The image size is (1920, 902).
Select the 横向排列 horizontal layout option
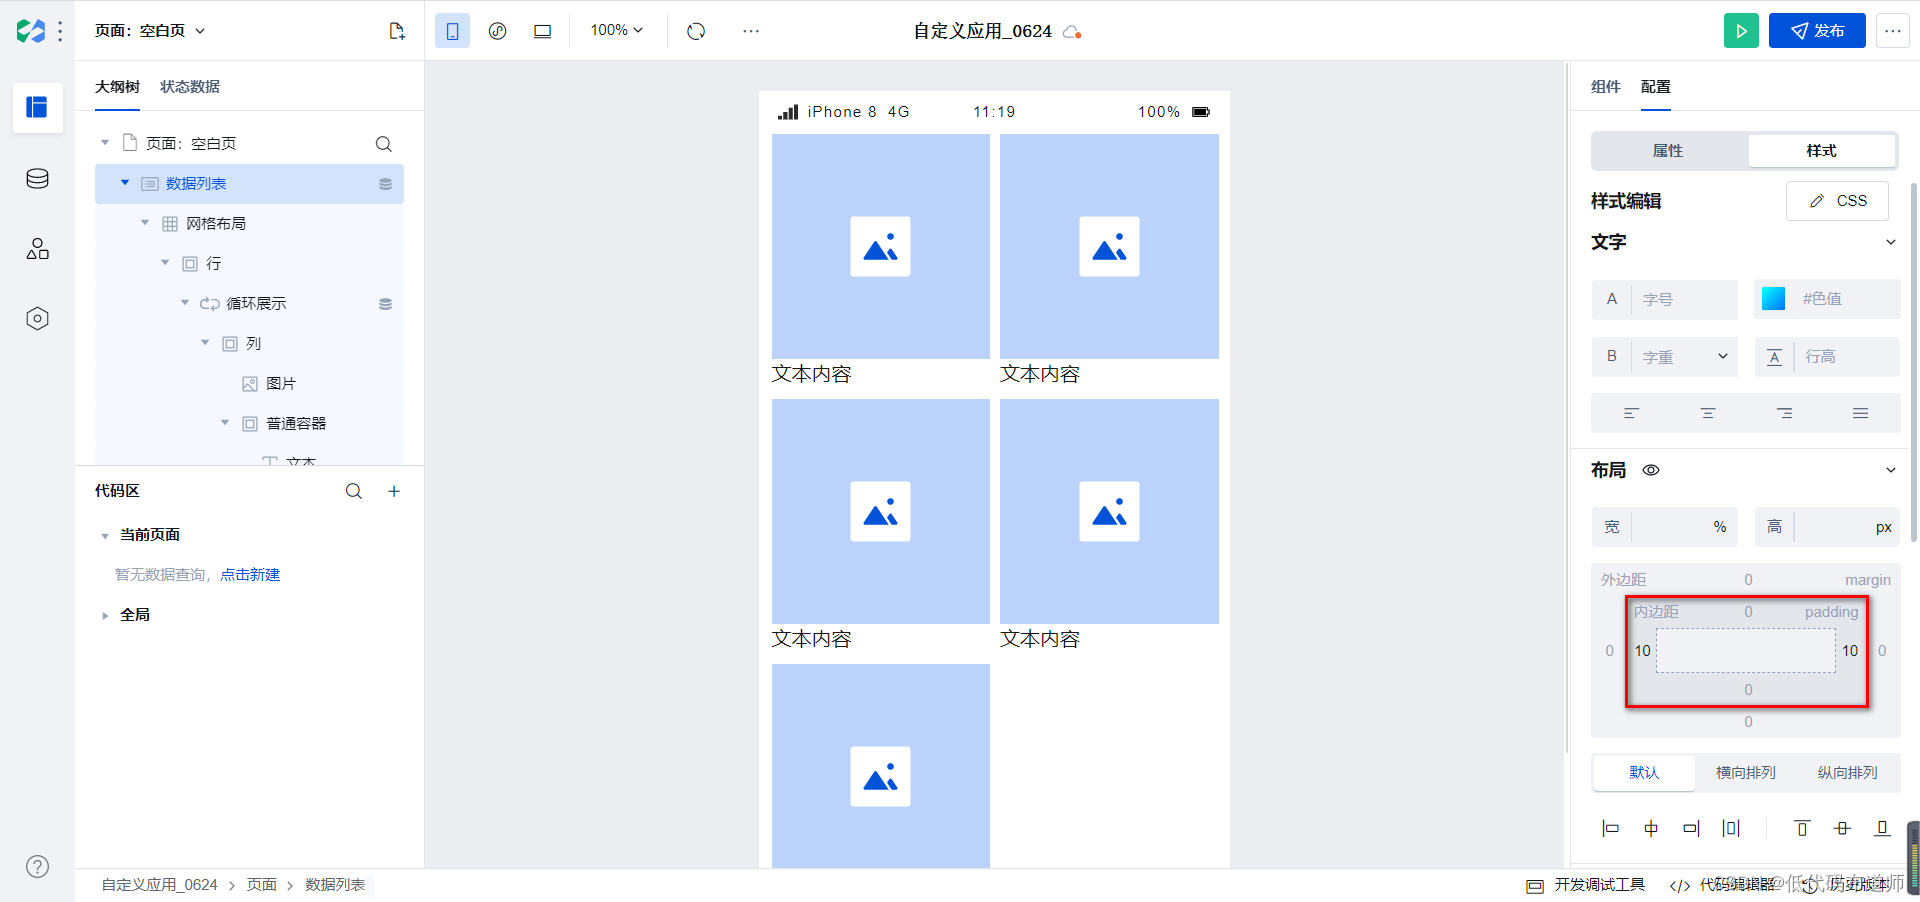(1746, 773)
